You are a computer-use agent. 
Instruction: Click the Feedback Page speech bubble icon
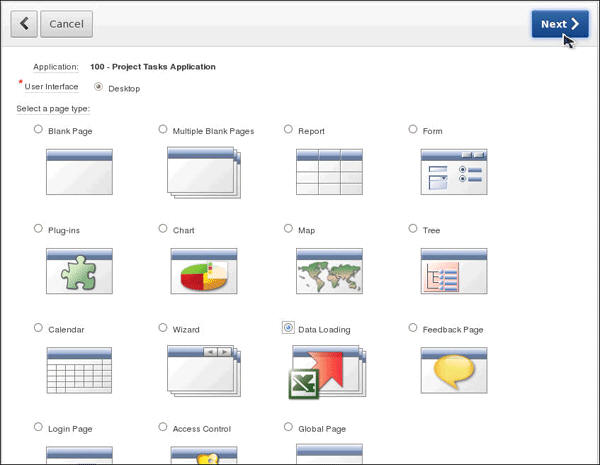click(x=454, y=370)
